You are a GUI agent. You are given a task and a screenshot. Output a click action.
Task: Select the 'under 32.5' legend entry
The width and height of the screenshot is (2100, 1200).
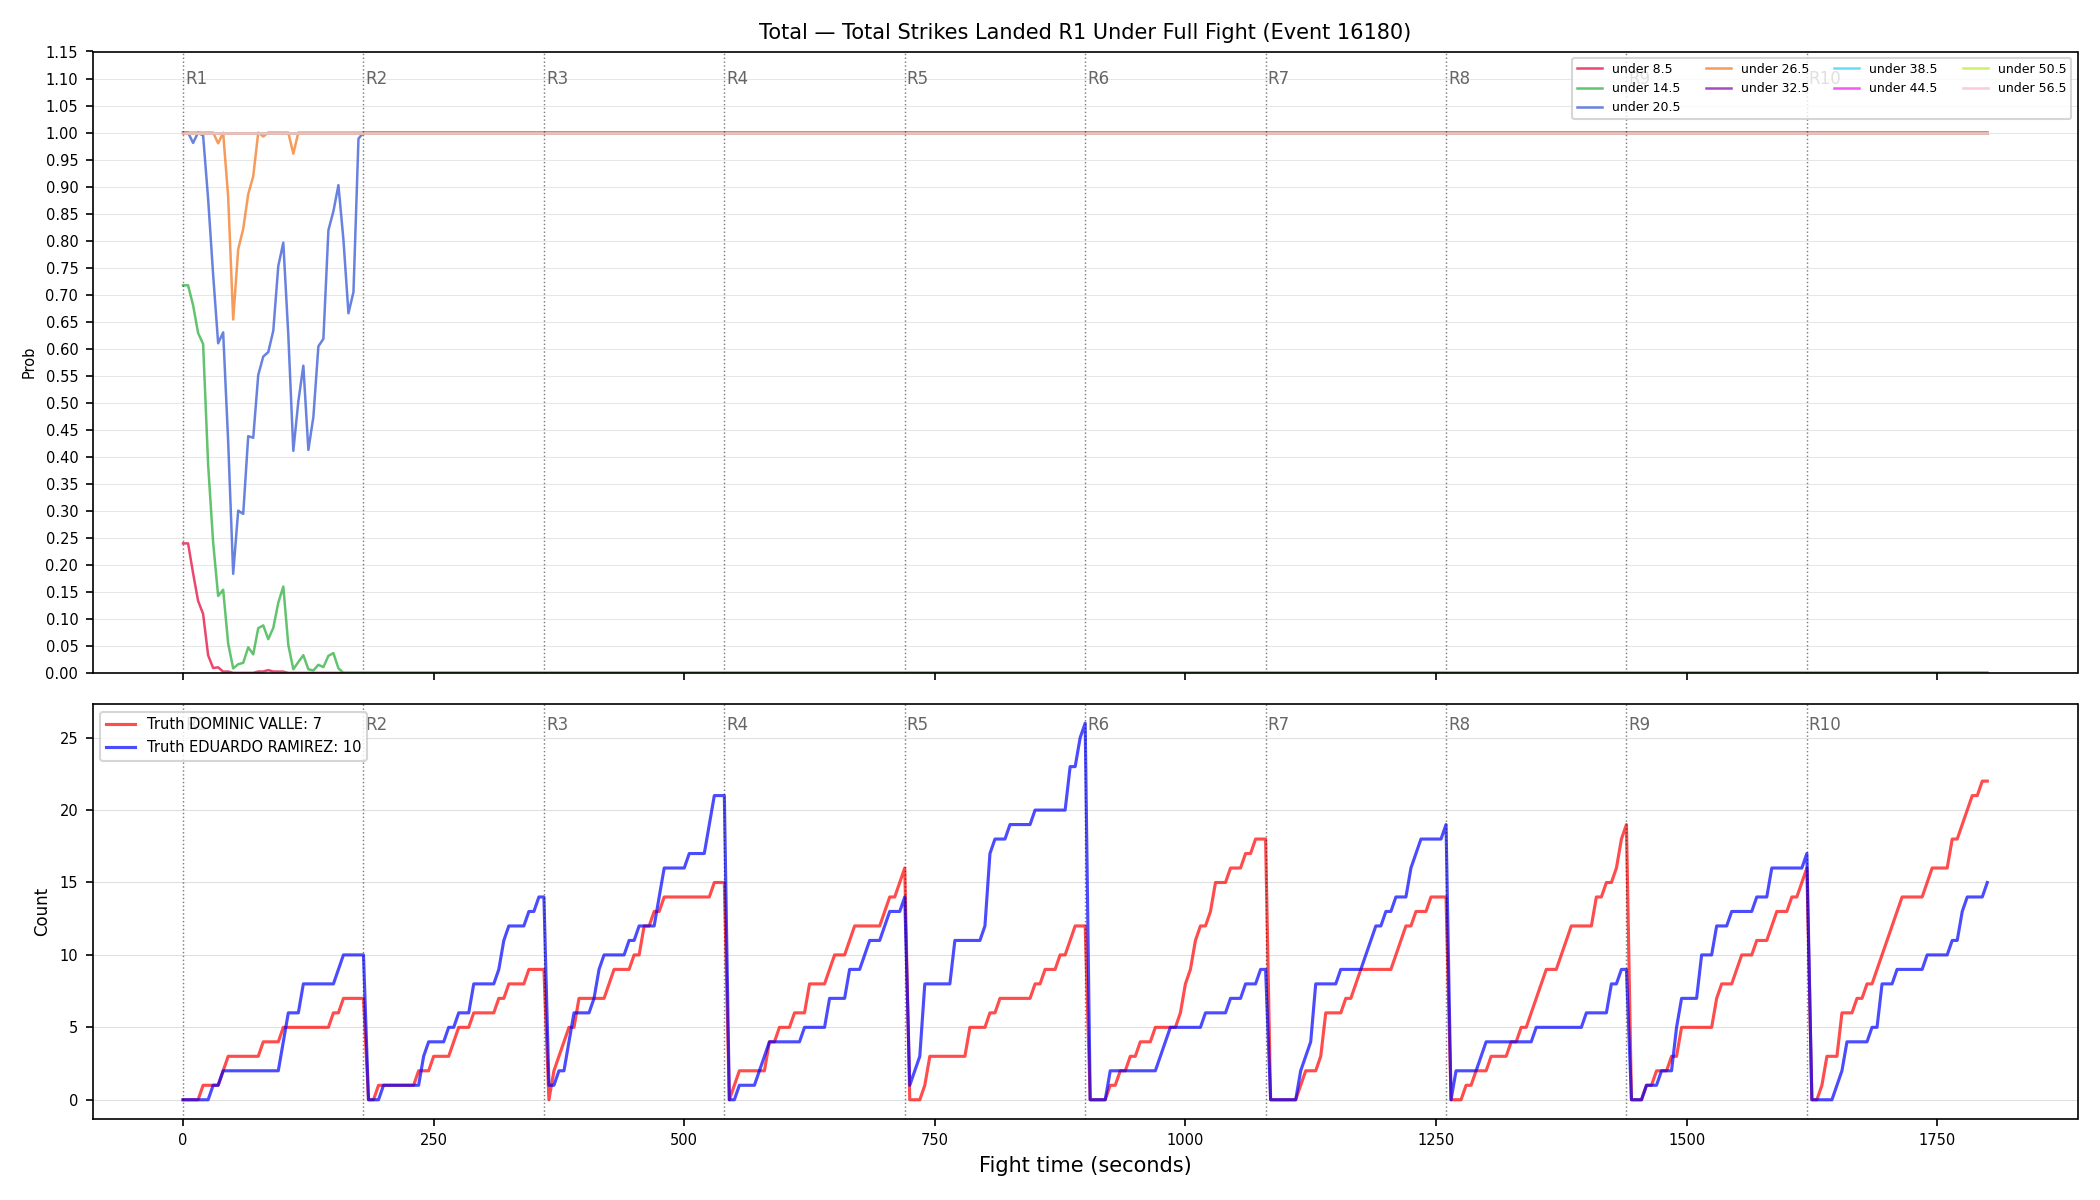tap(1758, 88)
